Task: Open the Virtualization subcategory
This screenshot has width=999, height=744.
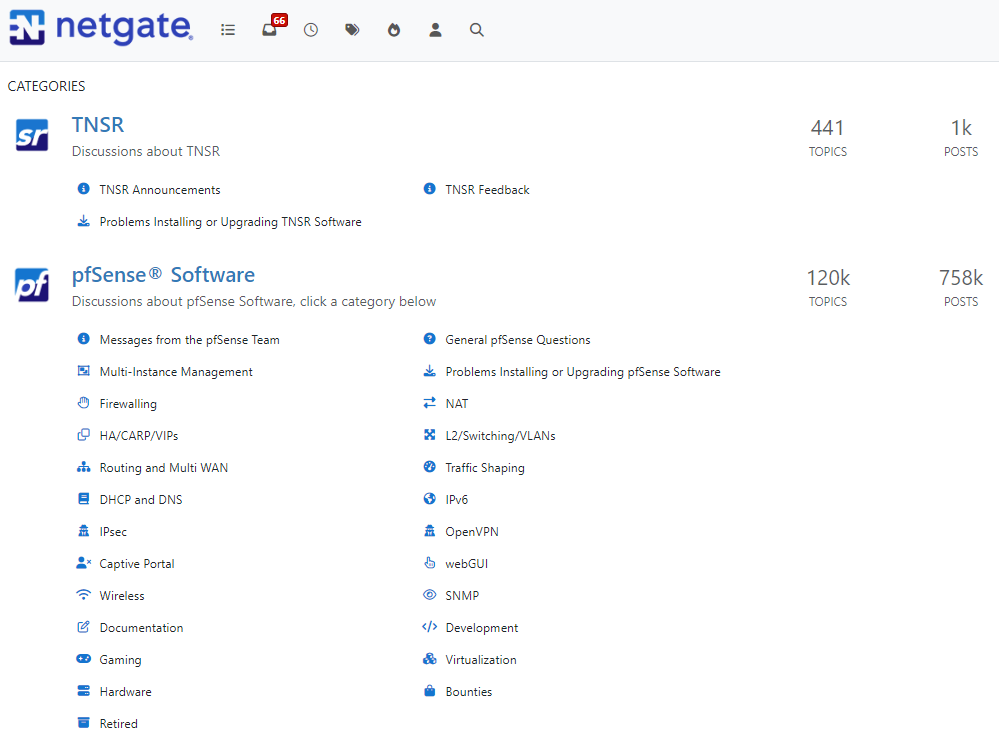Action: (x=481, y=660)
